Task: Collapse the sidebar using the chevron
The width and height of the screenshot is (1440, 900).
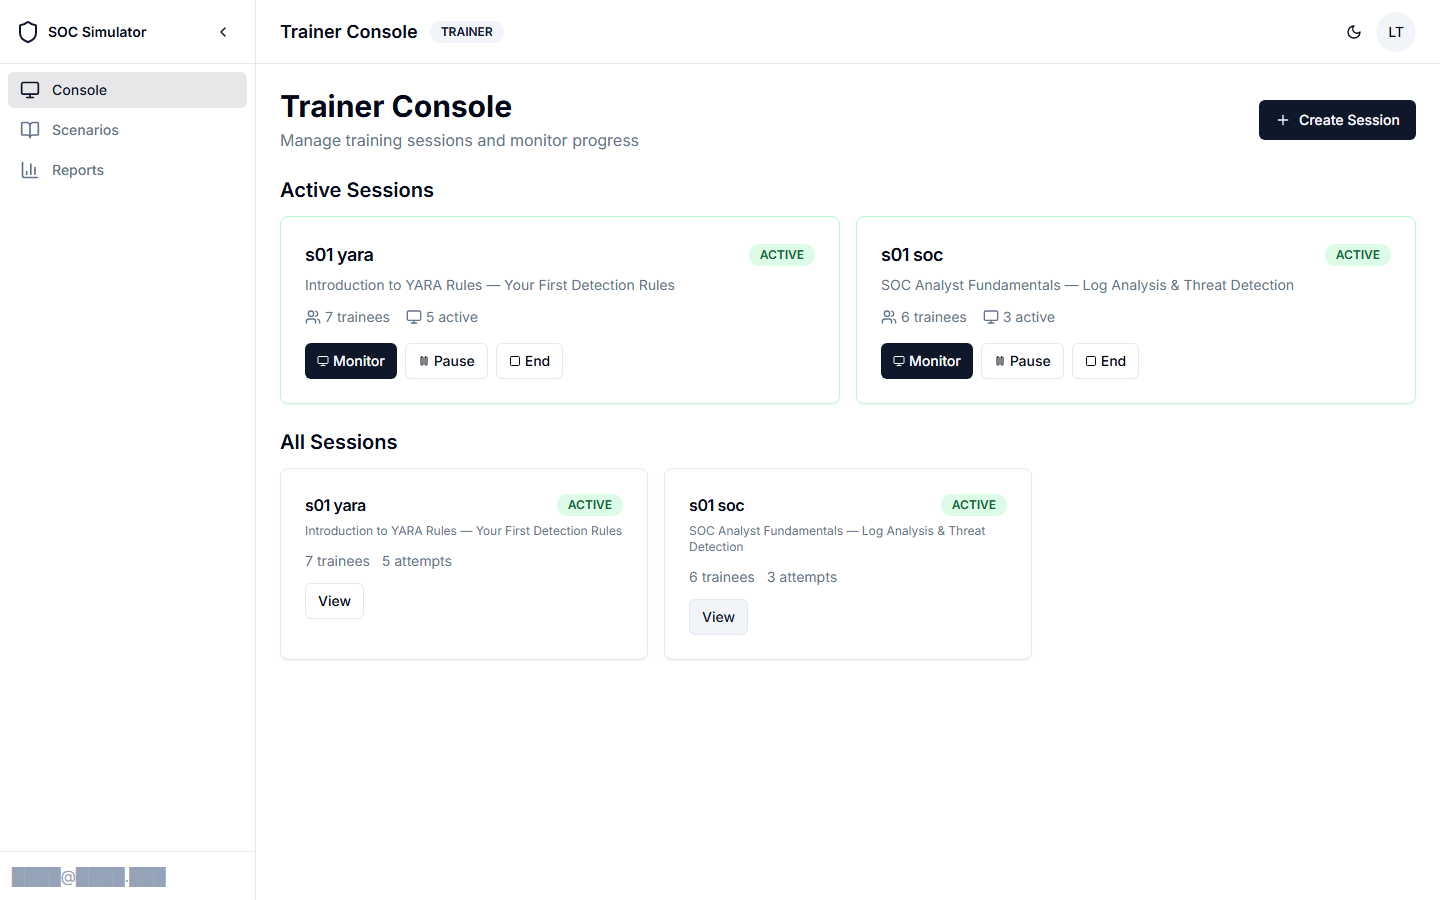Action: click(x=223, y=31)
